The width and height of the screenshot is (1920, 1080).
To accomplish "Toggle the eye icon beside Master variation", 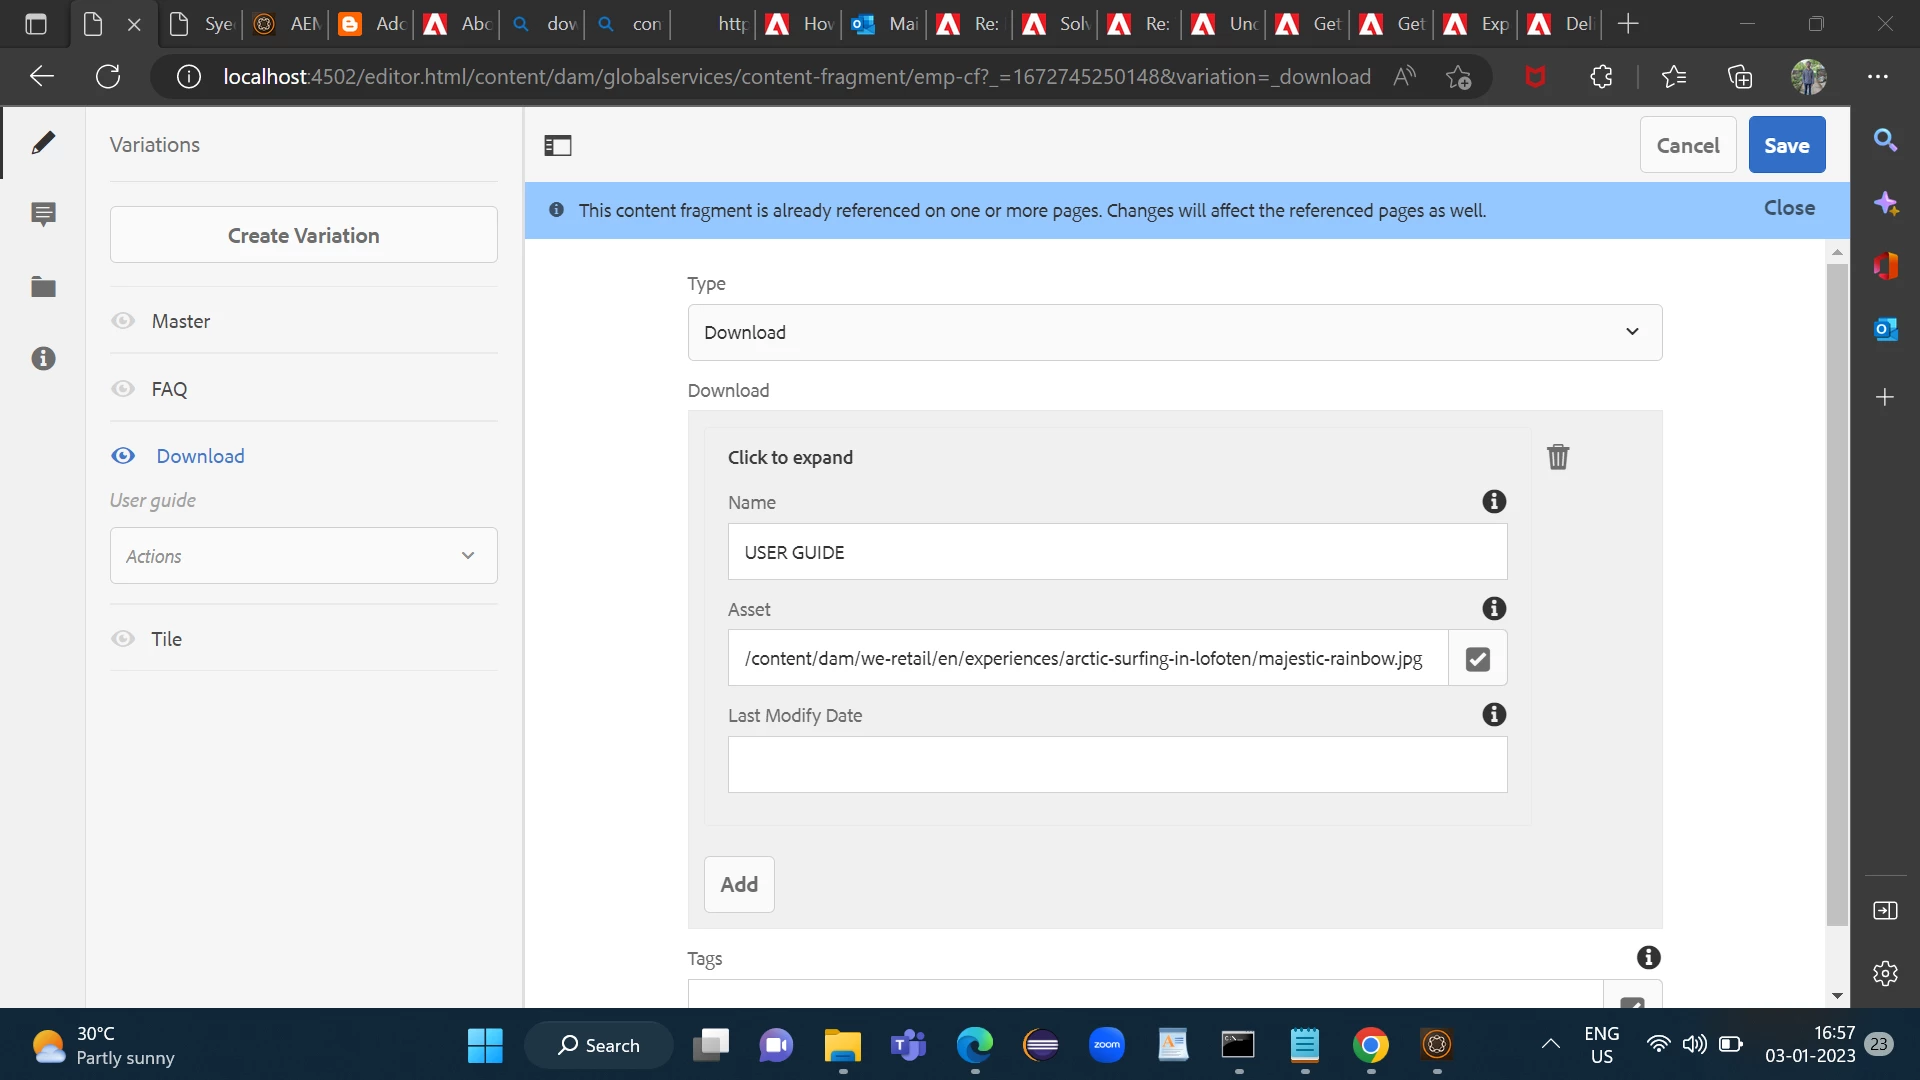I will pos(123,321).
